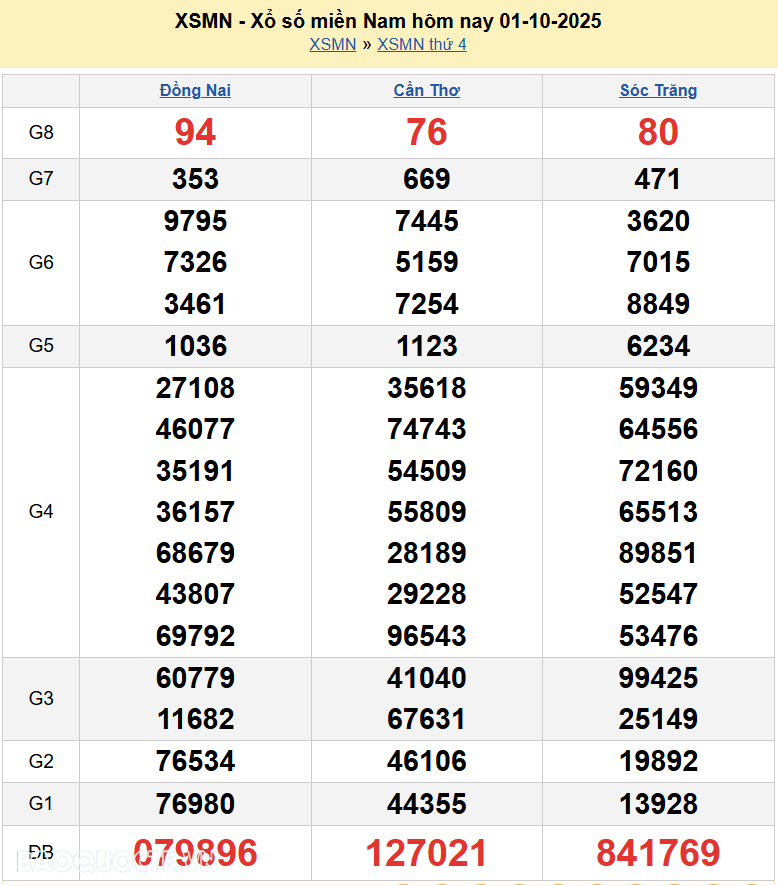Click Sóc Trăng G2 number 19892
Viewport: 778px width, 885px height.
[658, 761]
